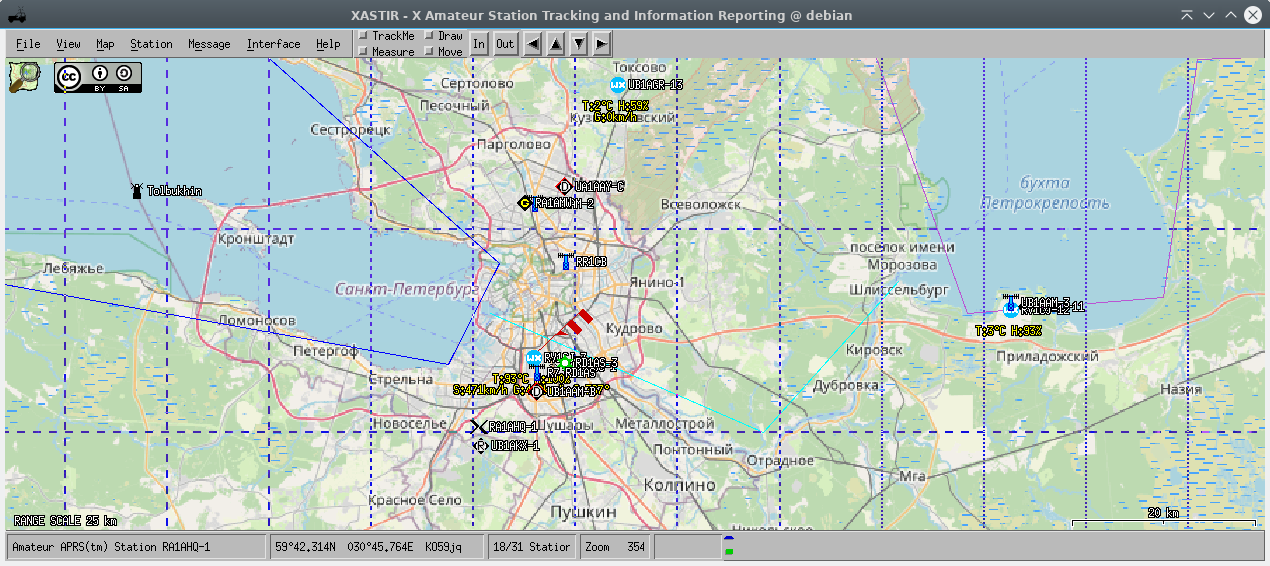
Task: Click the Tolbukhin label text
Action: pyautogui.click(x=175, y=191)
